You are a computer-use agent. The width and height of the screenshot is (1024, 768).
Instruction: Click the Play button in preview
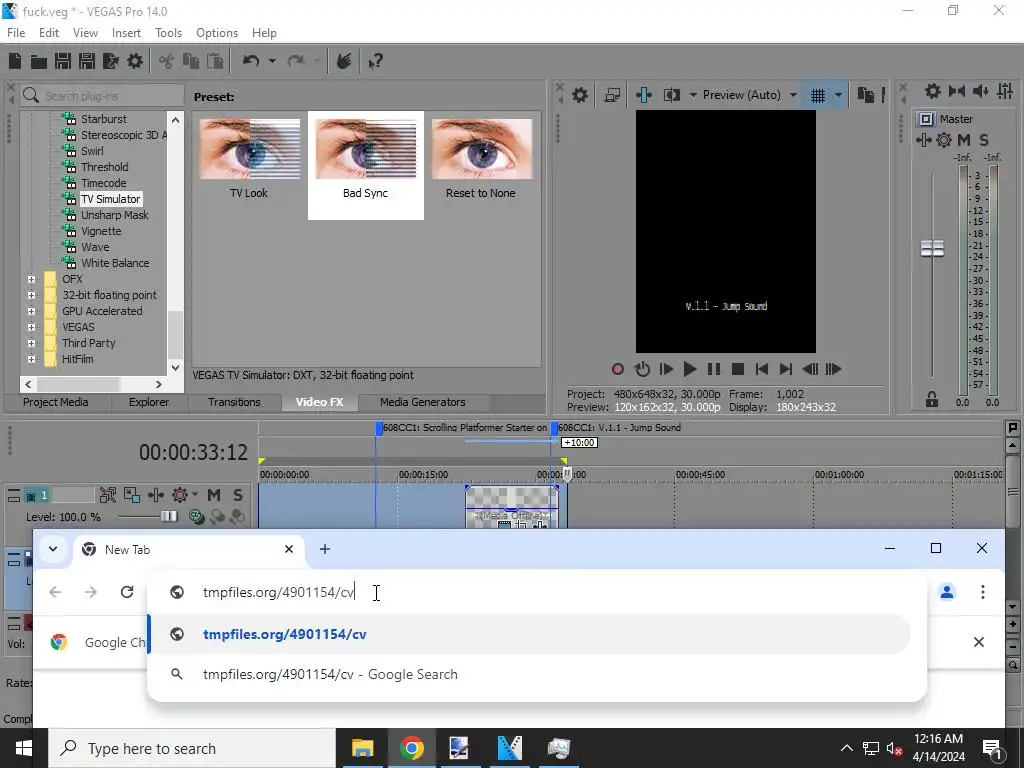[x=690, y=370]
